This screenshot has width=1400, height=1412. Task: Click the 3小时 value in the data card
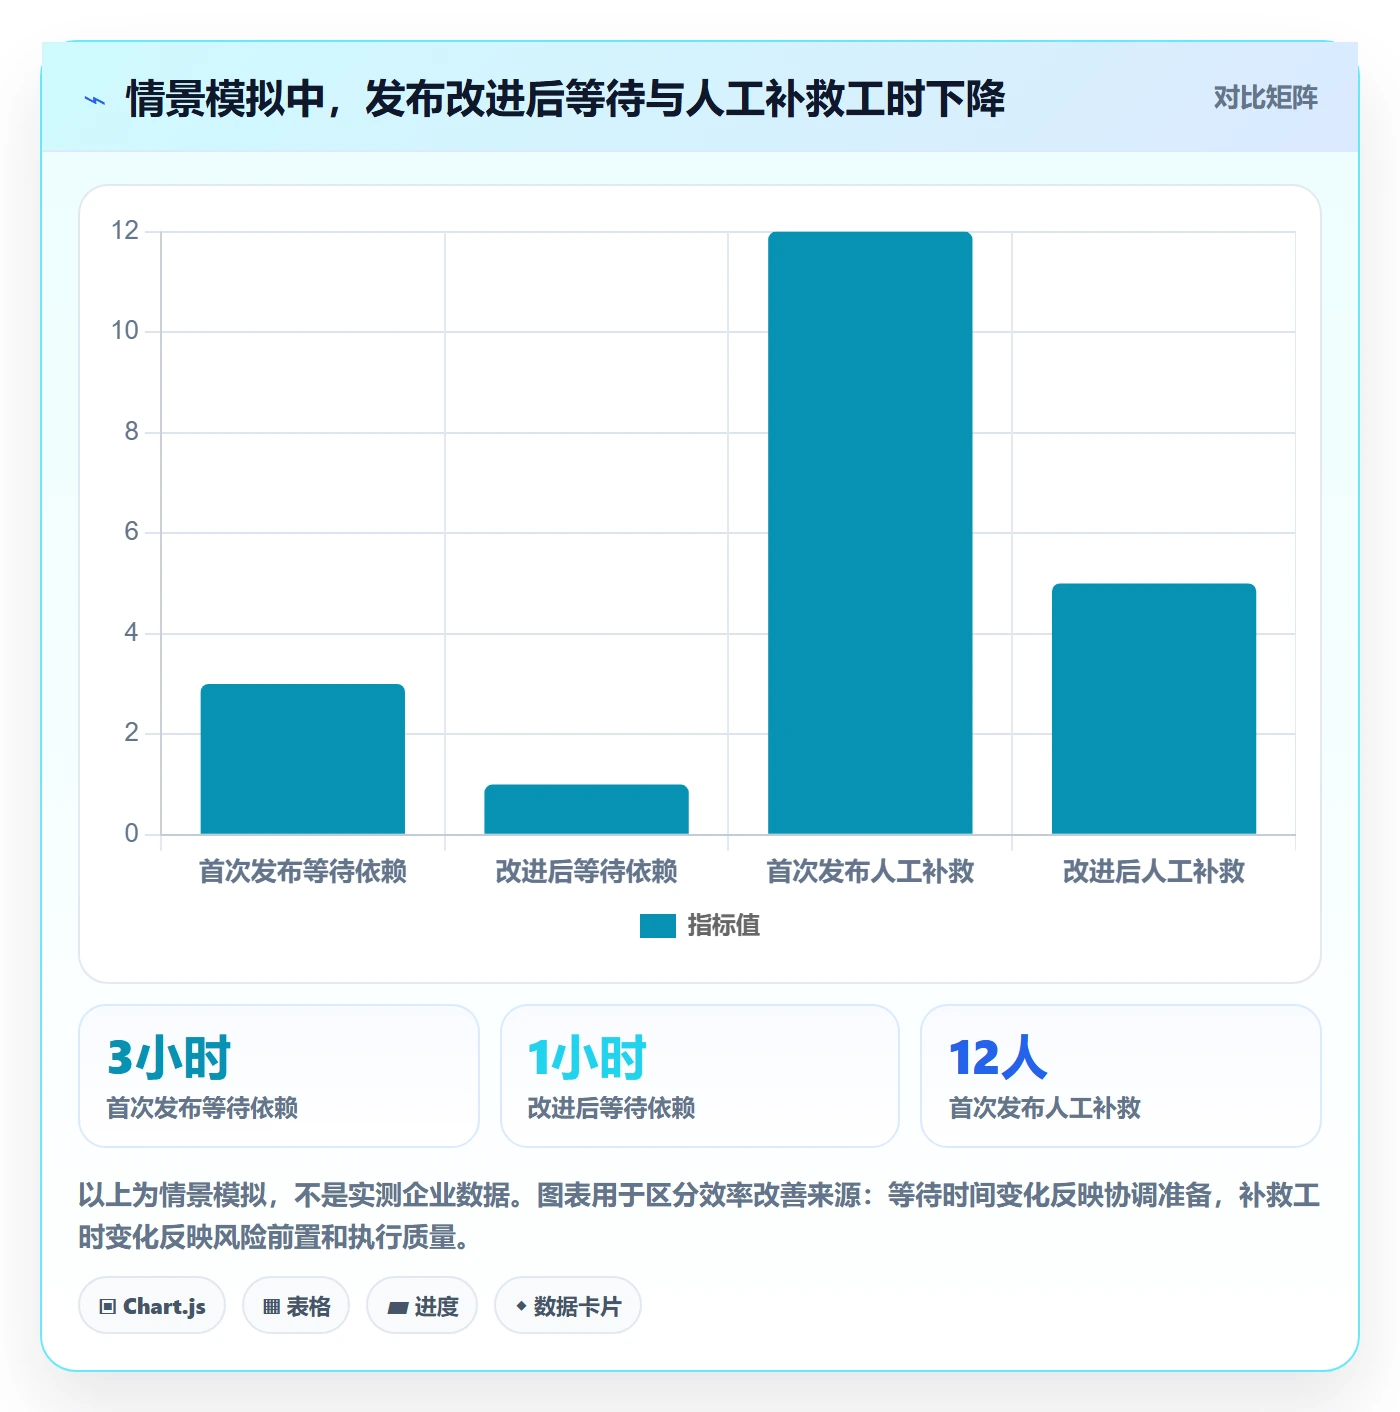point(169,1057)
